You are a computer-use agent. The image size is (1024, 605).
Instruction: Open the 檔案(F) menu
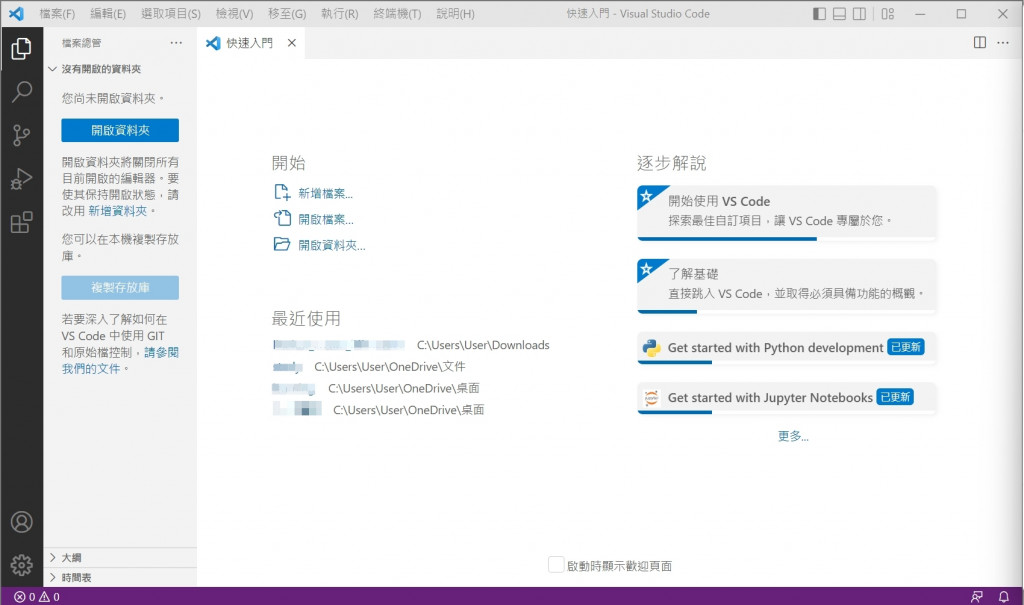pyautogui.click(x=57, y=14)
